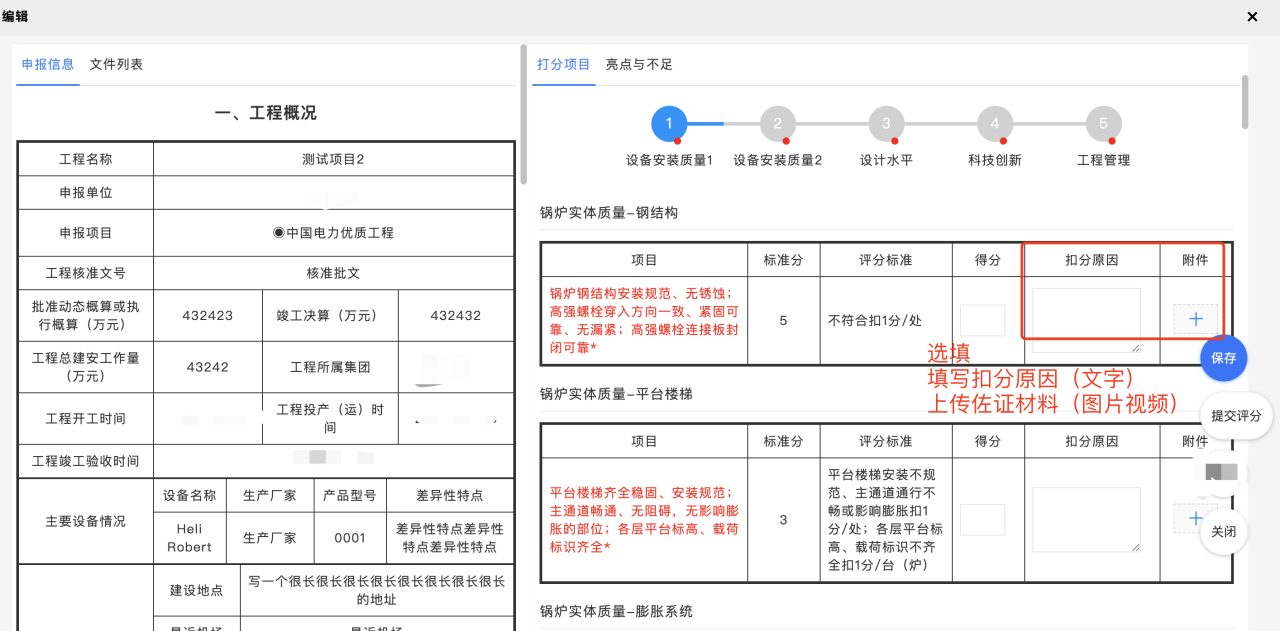
Task: Jump to step 3 设计水平
Action: [x=886, y=124]
